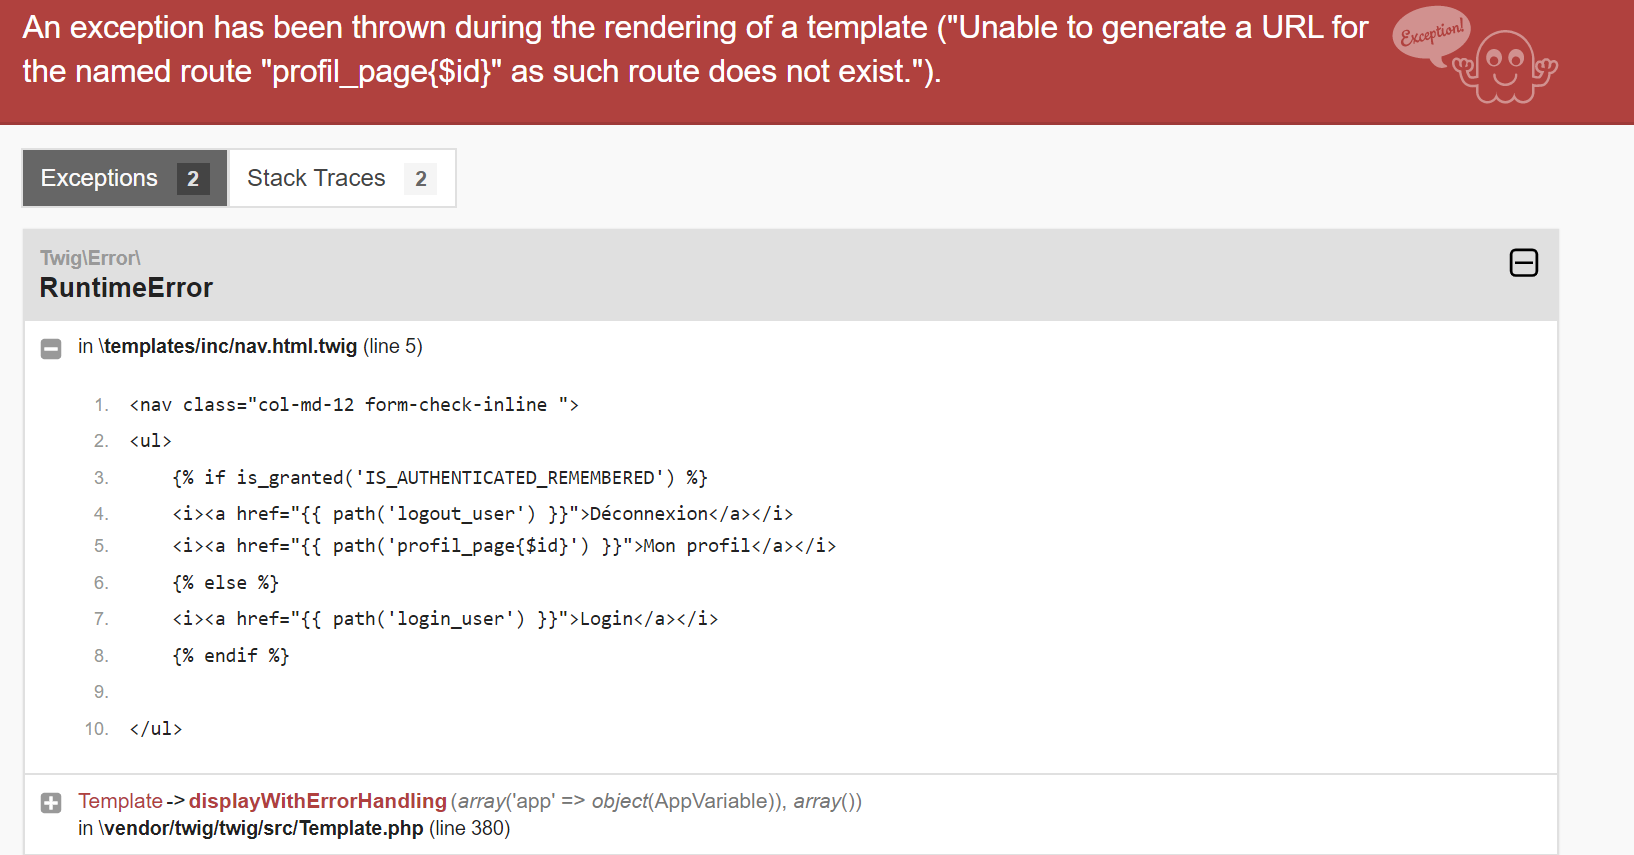Image resolution: width=1634 pixels, height=855 pixels.
Task: Click code line 5 with profil_page path
Action: coord(504,546)
